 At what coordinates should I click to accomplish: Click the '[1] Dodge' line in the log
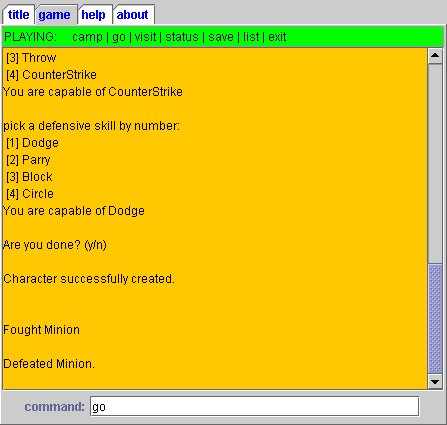32,143
